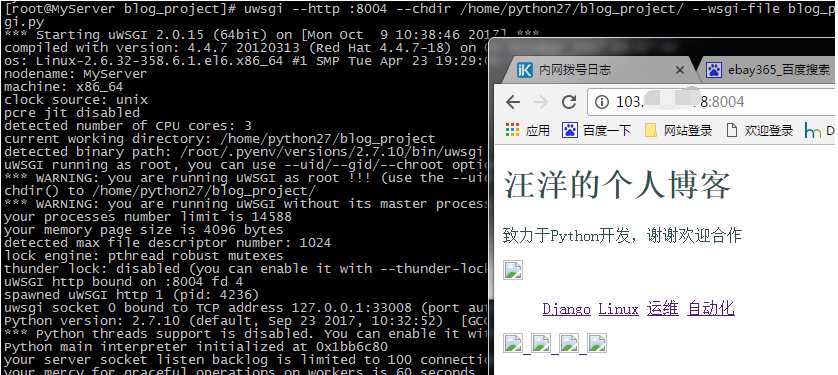The width and height of the screenshot is (838, 375).
Task: Click the folder icon of 网站登录 bookmark
Action: click(x=651, y=130)
